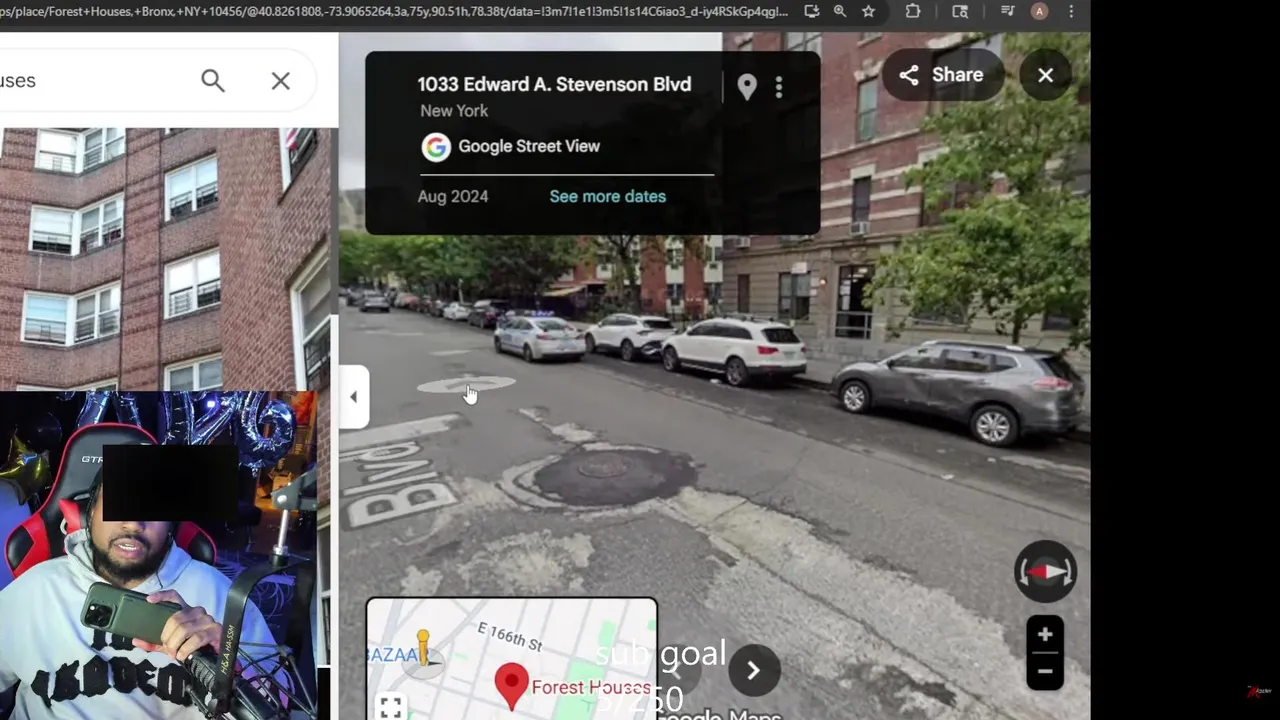Click the Forest Houses red pin on minimap
1280x720 pixels.
click(x=511, y=686)
